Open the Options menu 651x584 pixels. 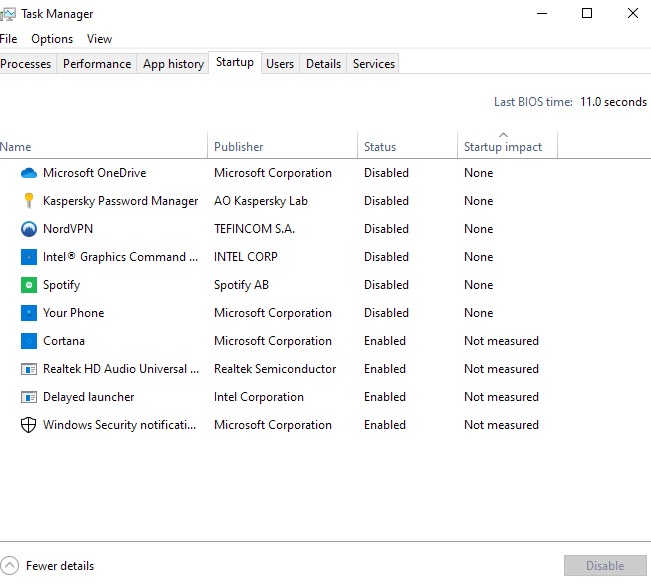pyautogui.click(x=52, y=39)
